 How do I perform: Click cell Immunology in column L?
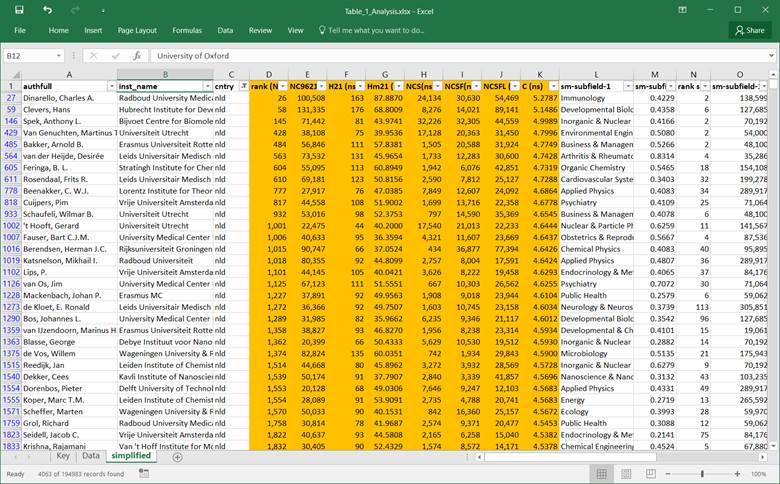(596, 98)
